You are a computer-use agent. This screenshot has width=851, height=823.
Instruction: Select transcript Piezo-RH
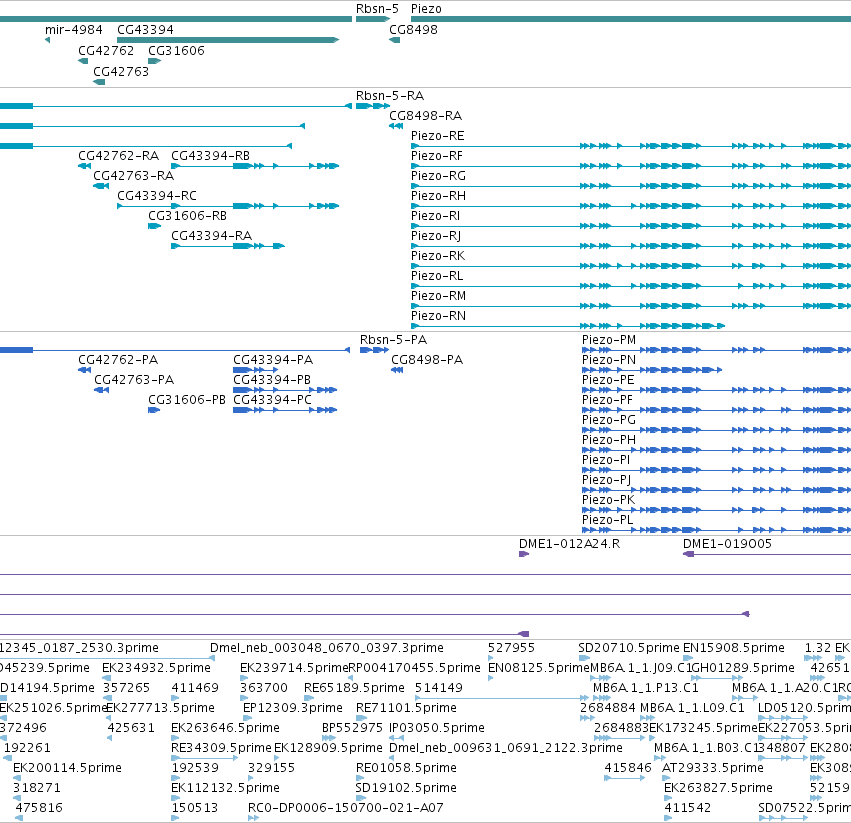[438, 195]
